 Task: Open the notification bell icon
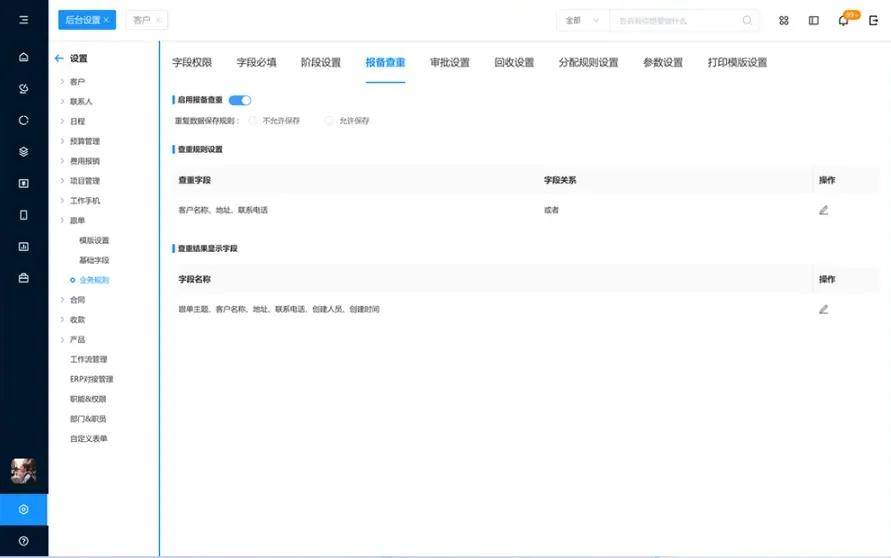[x=843, y=20]
